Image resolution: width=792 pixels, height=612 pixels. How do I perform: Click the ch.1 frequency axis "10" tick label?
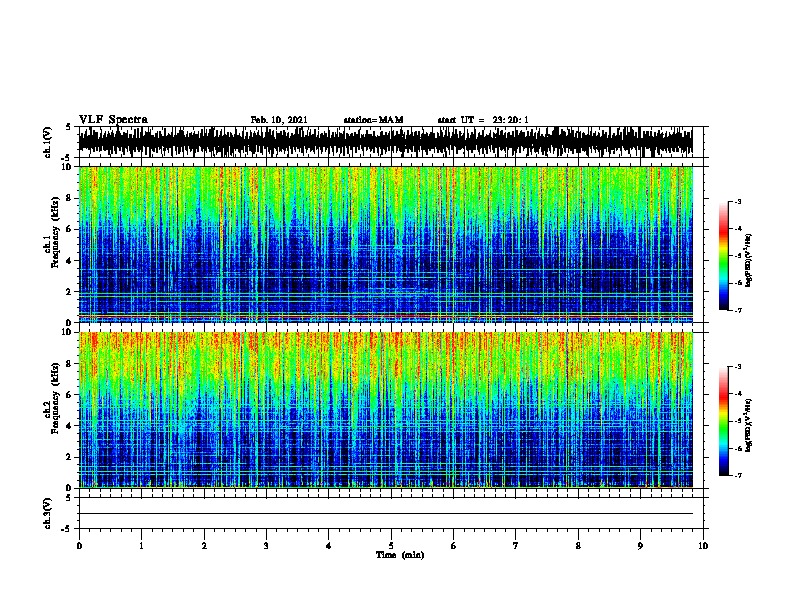point(67,167)
